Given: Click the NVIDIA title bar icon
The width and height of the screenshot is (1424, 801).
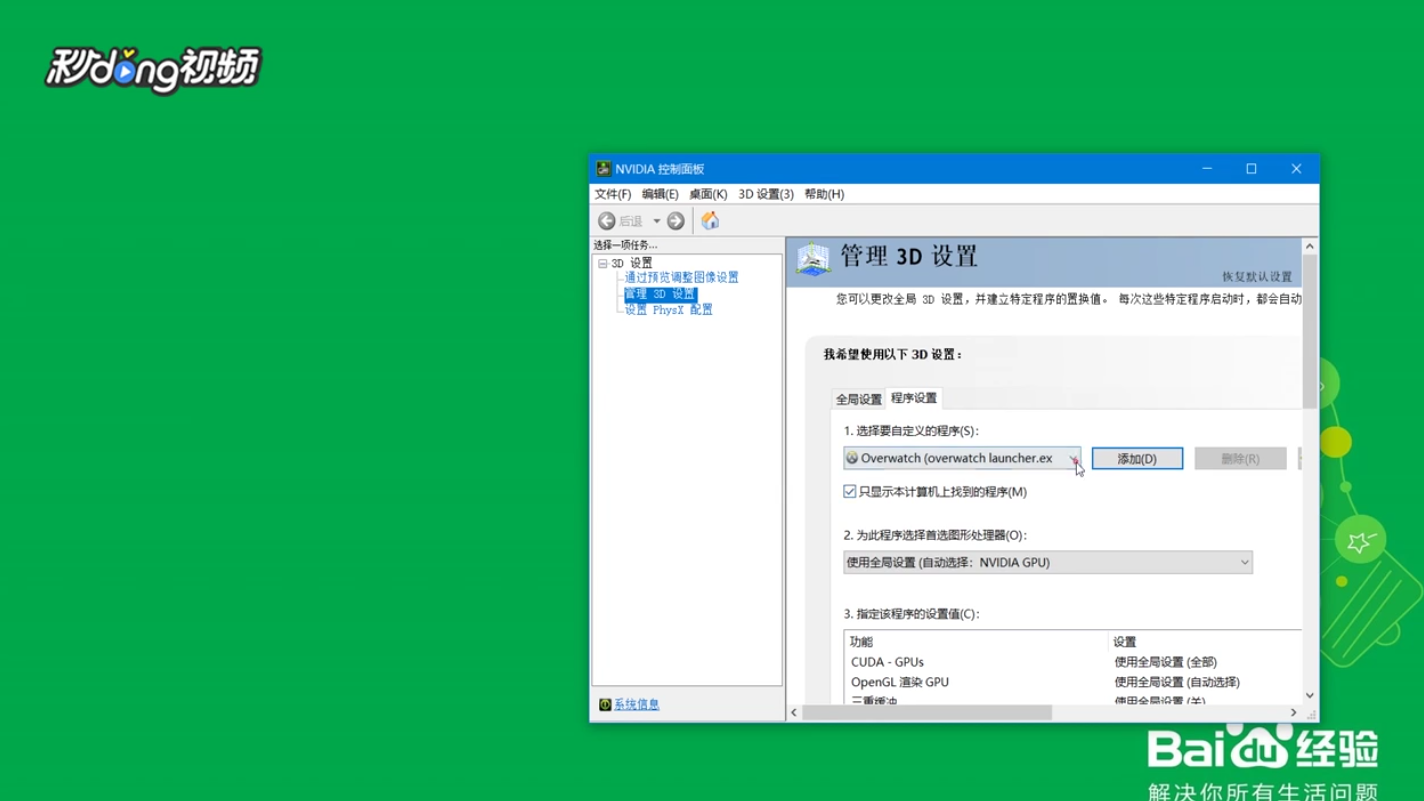Looking at the screenshot, I should pyautogui.click(x=603, y=169).
